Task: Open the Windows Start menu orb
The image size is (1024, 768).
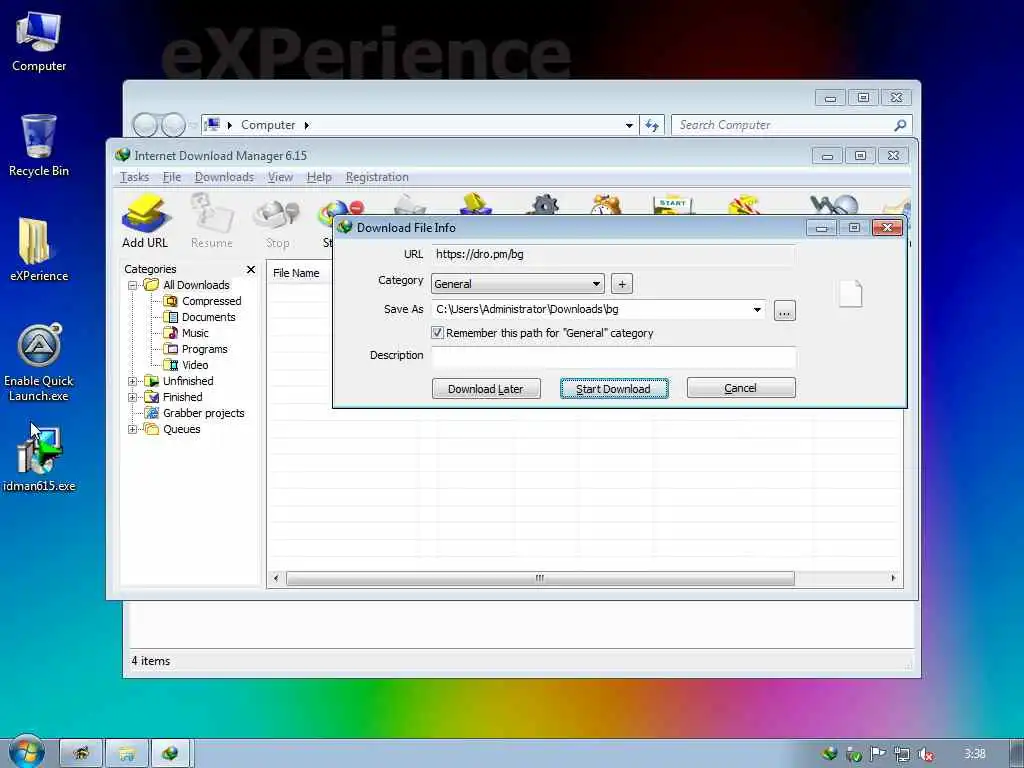Action: (26, 752)
